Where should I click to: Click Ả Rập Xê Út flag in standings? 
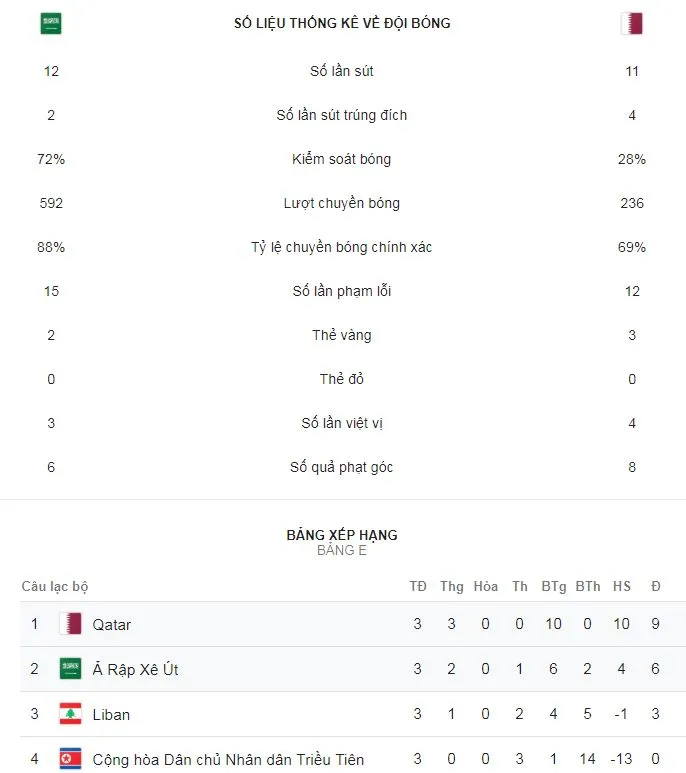tap(70, 669)
